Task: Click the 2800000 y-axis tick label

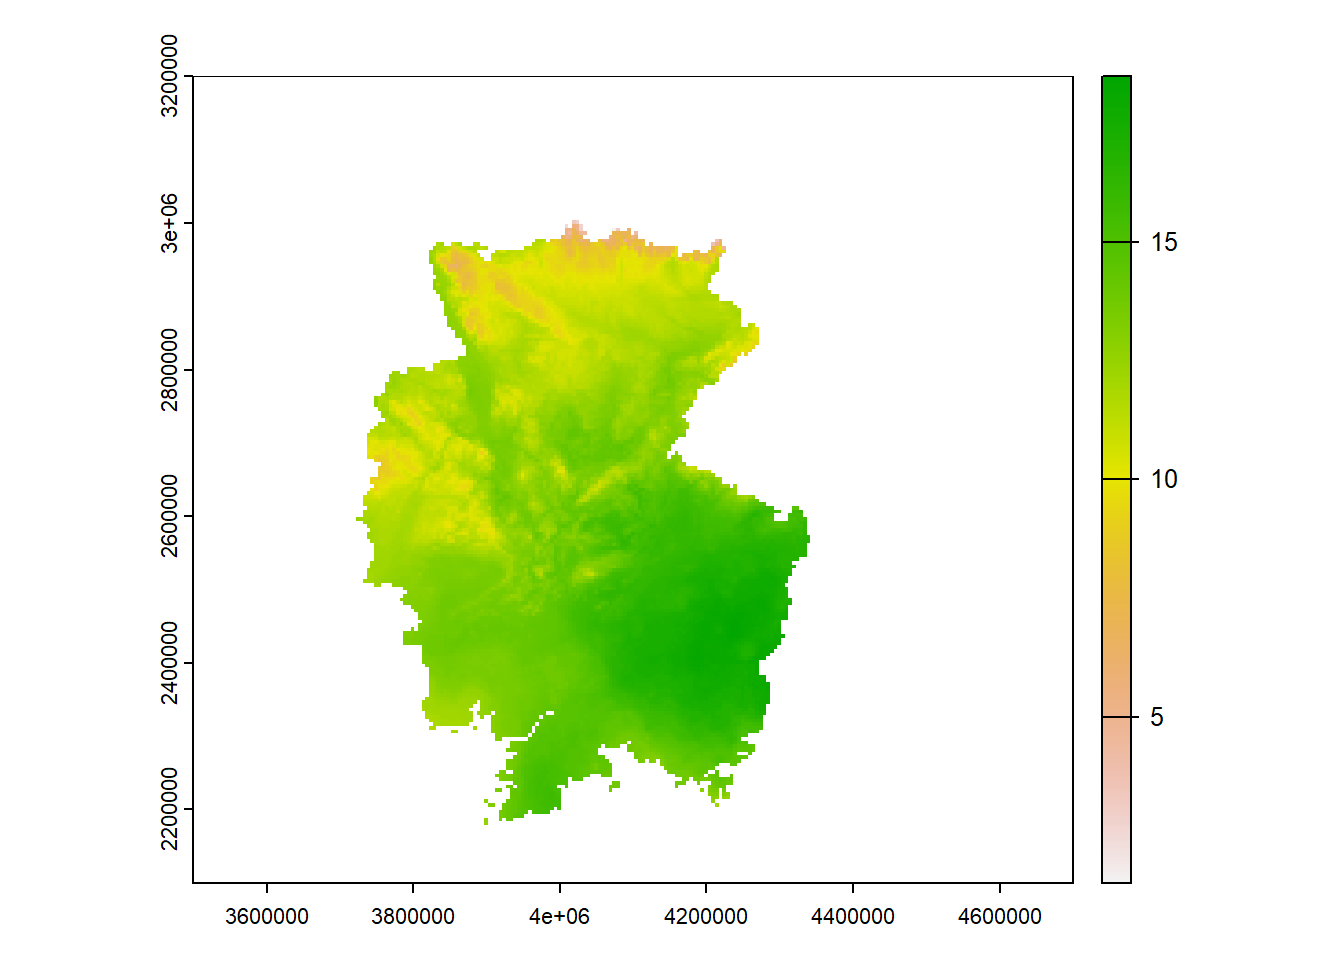Action: coord(169,370)
